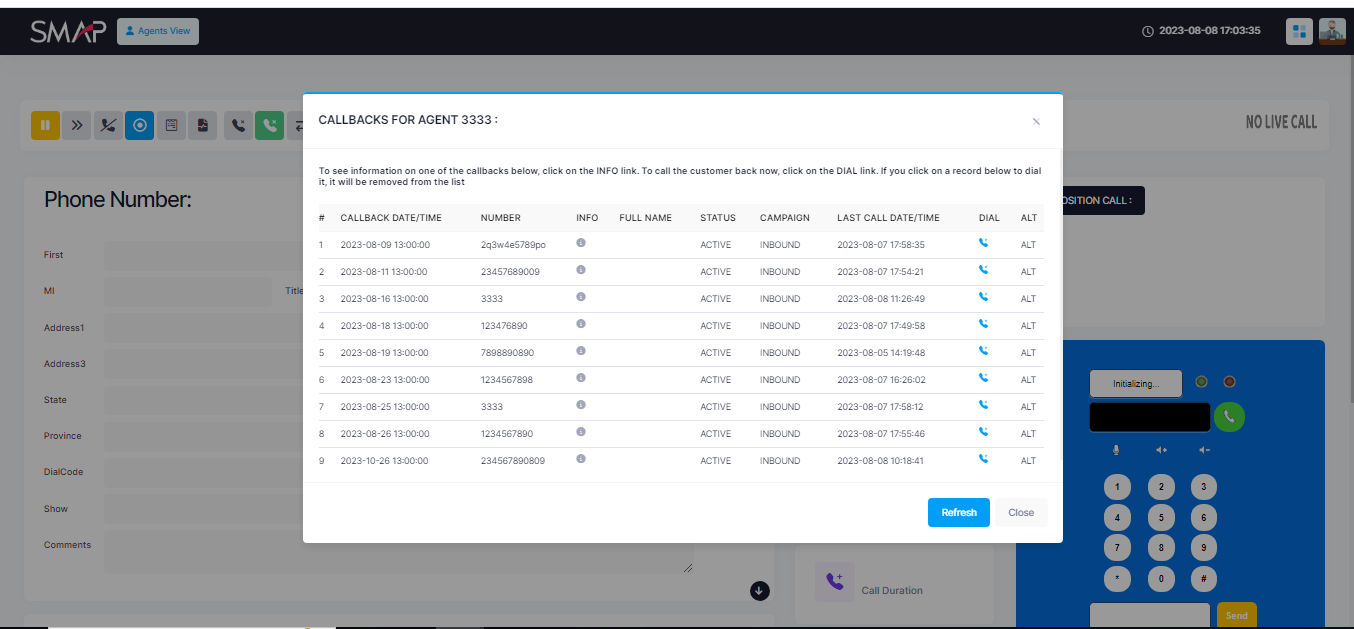Mute the softphone microphone
1354x629 pixels.
pyautogui.click(x=1116, y=450)
